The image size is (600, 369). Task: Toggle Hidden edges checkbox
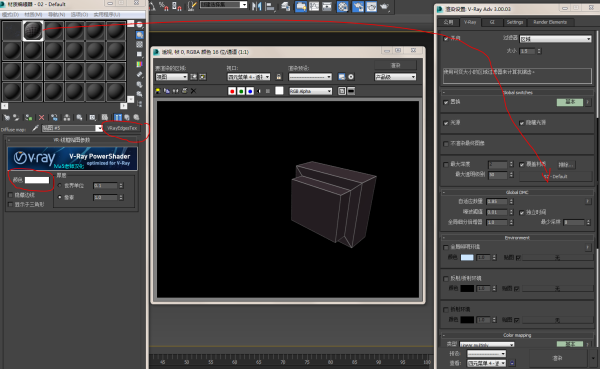[x=10, y=195]
